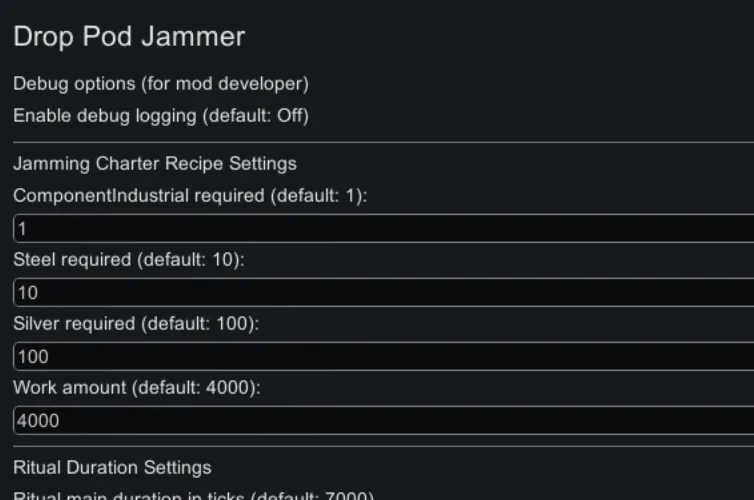Click into the Work amount input field
This screenshot has height=500, width=754.
[380, 421]
